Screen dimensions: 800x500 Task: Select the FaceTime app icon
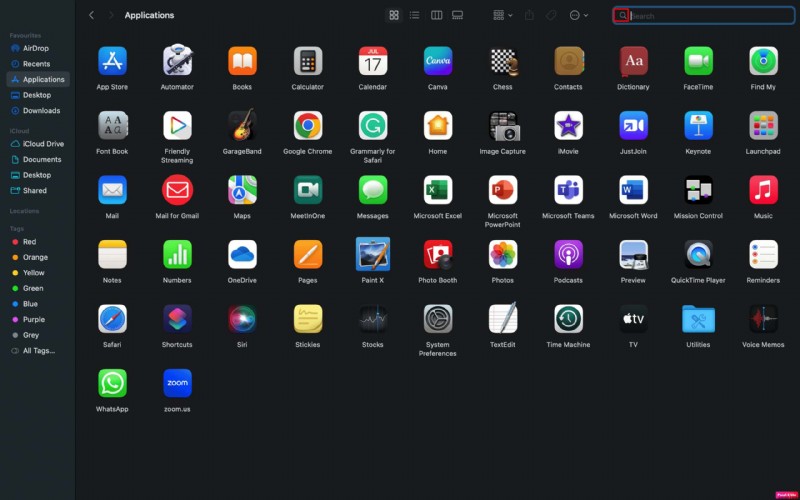[698, 61]
